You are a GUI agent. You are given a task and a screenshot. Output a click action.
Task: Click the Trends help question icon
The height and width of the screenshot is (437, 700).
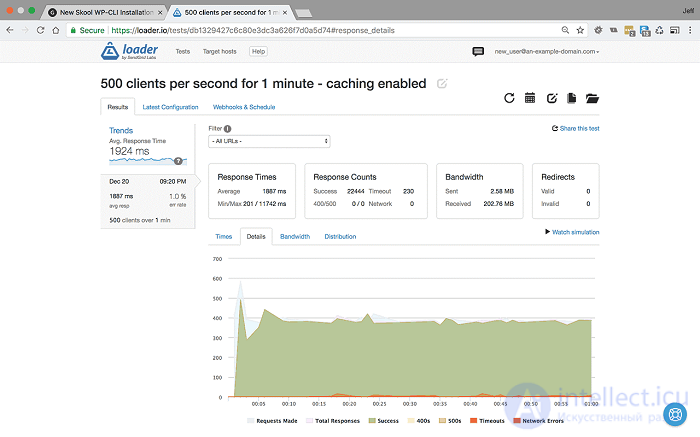pos(178,161)
